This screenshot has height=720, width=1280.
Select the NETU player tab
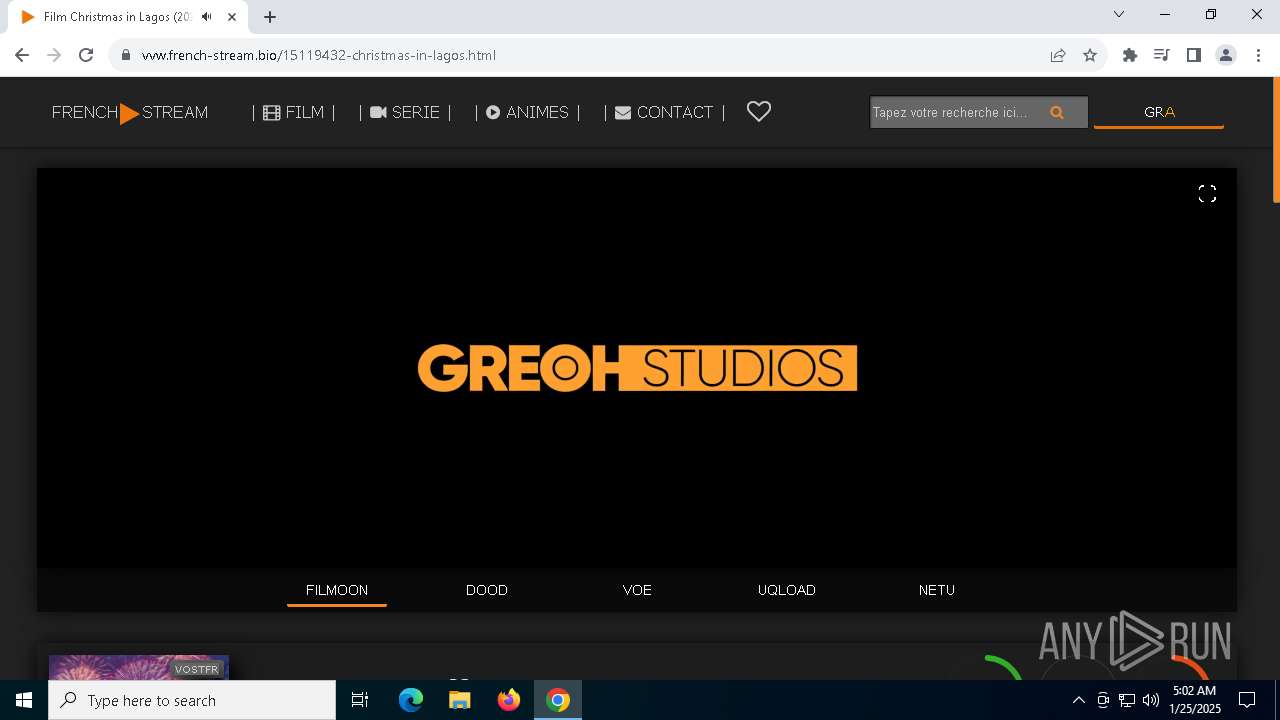pyautogui.click(x=937, y=590)
